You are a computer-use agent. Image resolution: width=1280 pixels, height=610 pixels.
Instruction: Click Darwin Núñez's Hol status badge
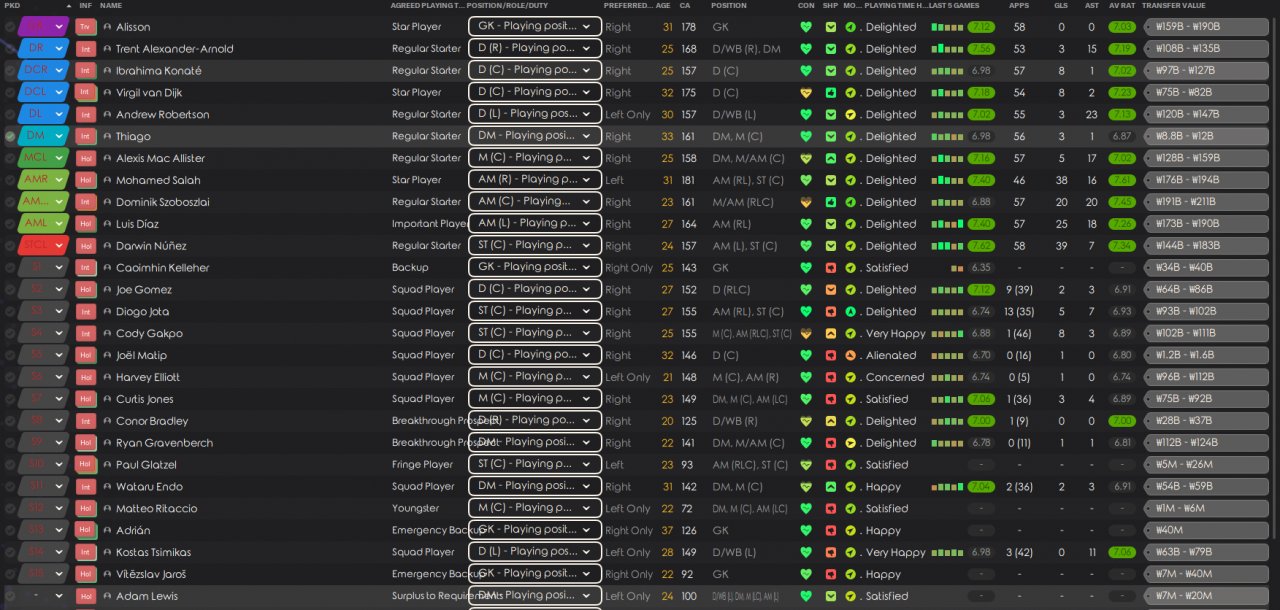(x=86, y=246)
